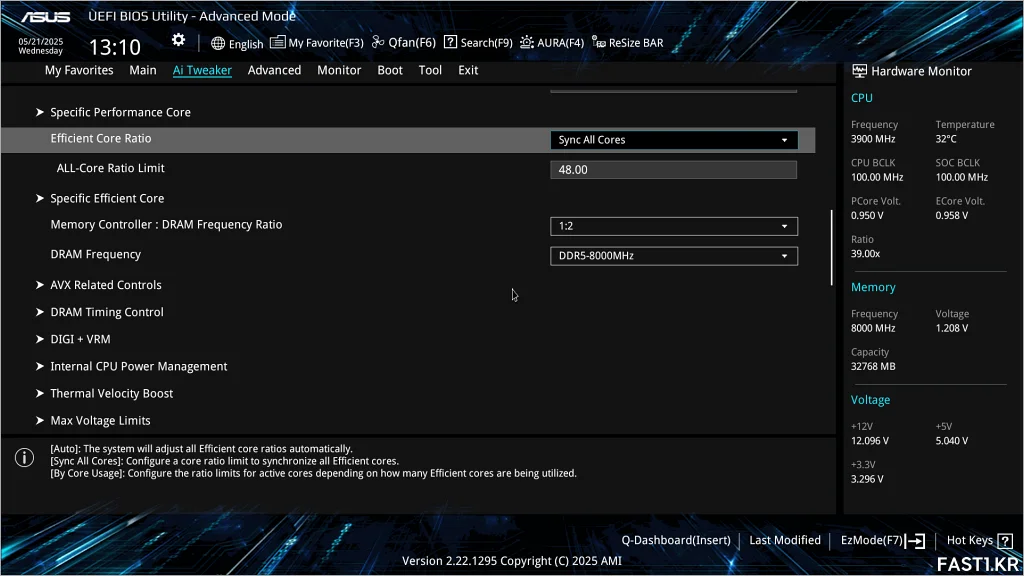Open My Favorite (F3) list
The width and height of the screenshot is (1024, 576).
coord(317,43)
